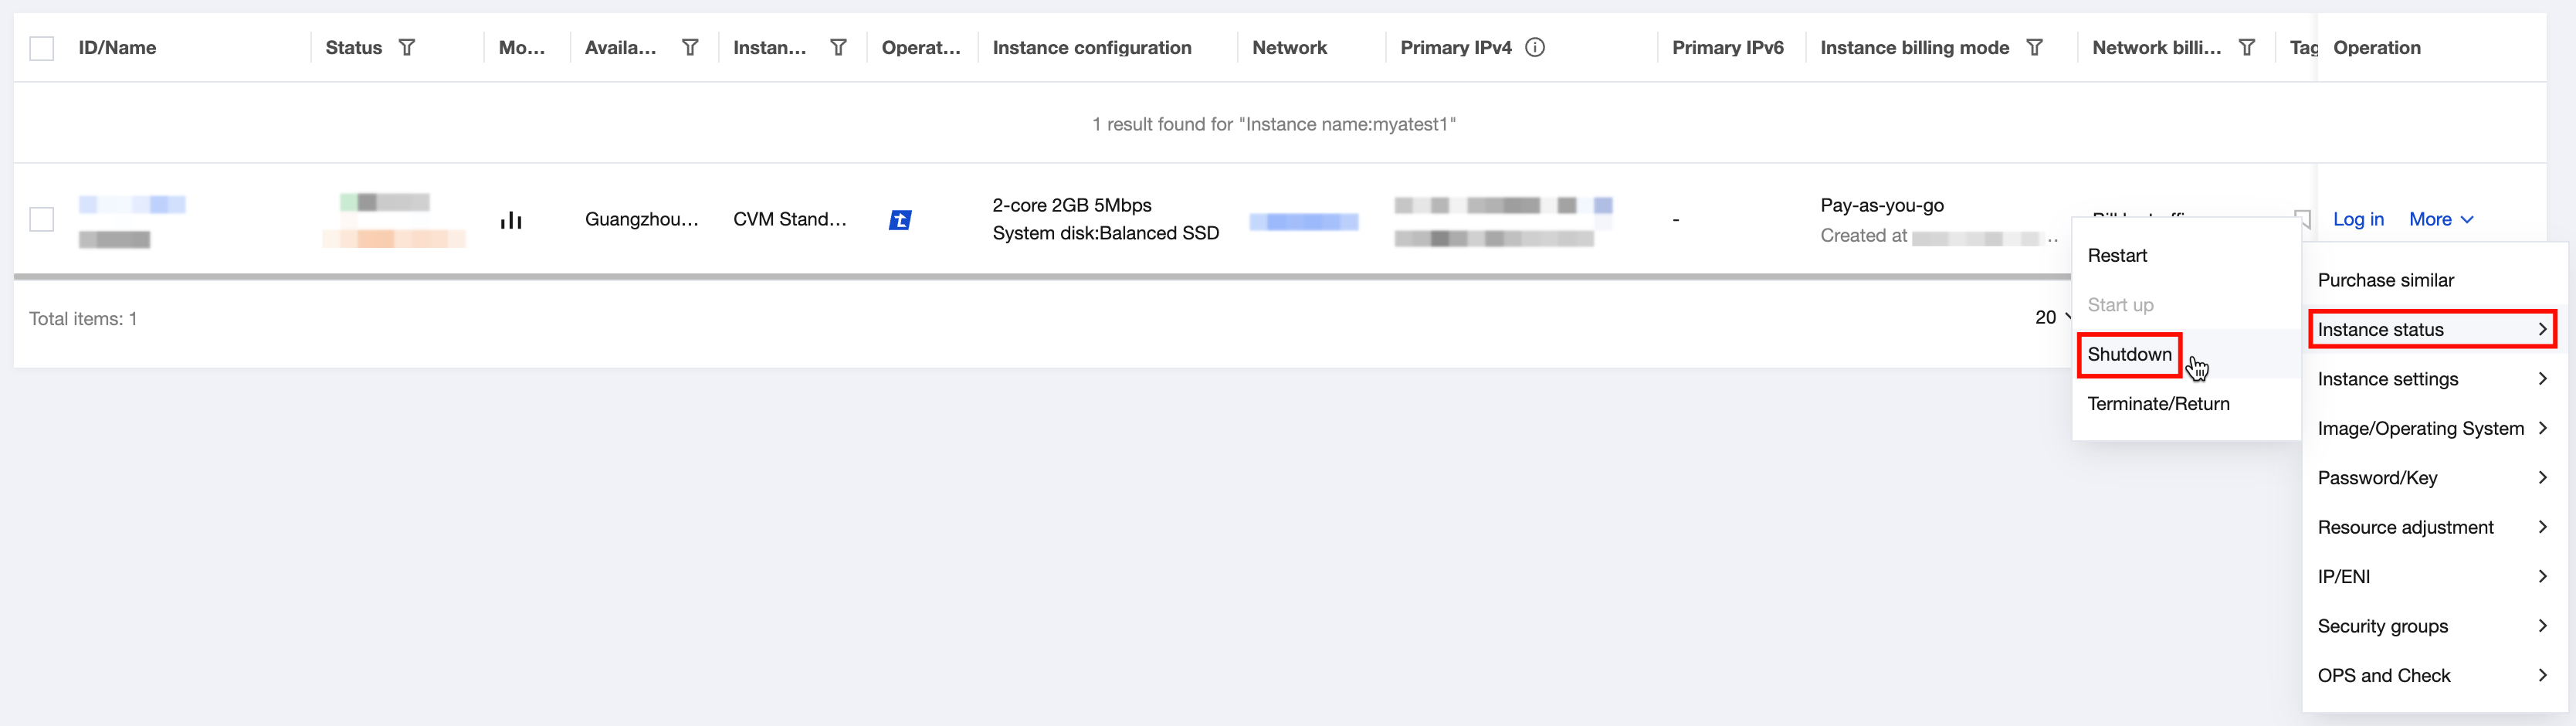Click the Status column filter icon
The width and height of the screenshot is (2576, 726).
(406, 47)
